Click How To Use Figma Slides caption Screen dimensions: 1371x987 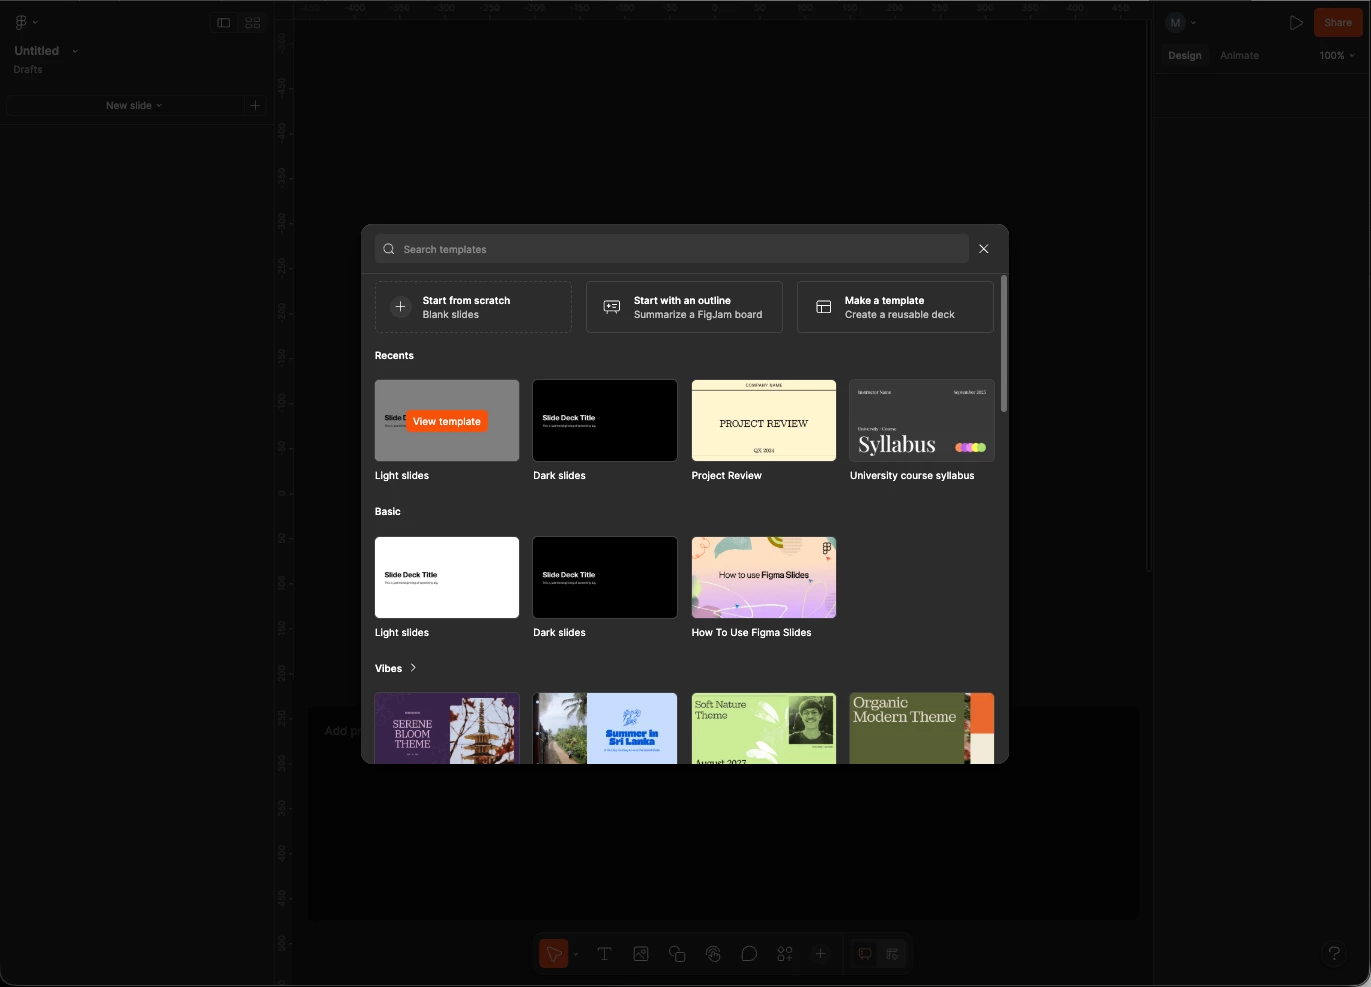tap(752, 633)
